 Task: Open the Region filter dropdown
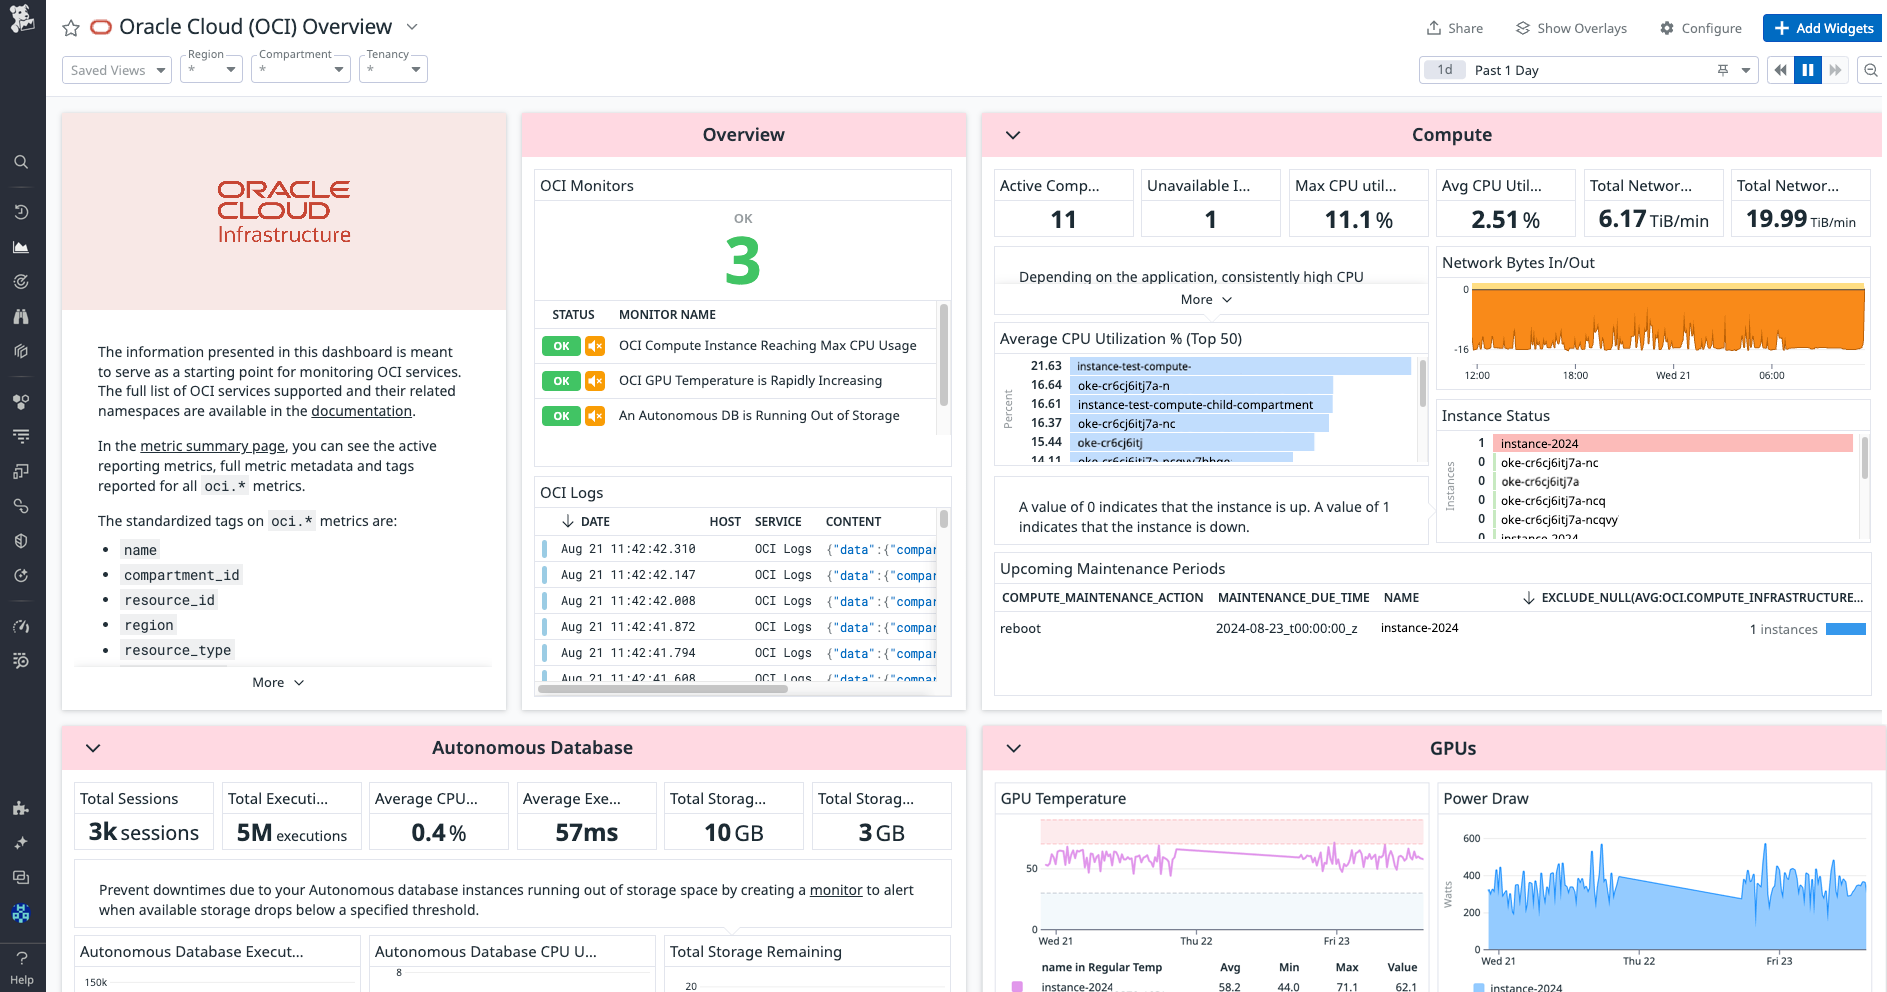(x=211, y=68)
